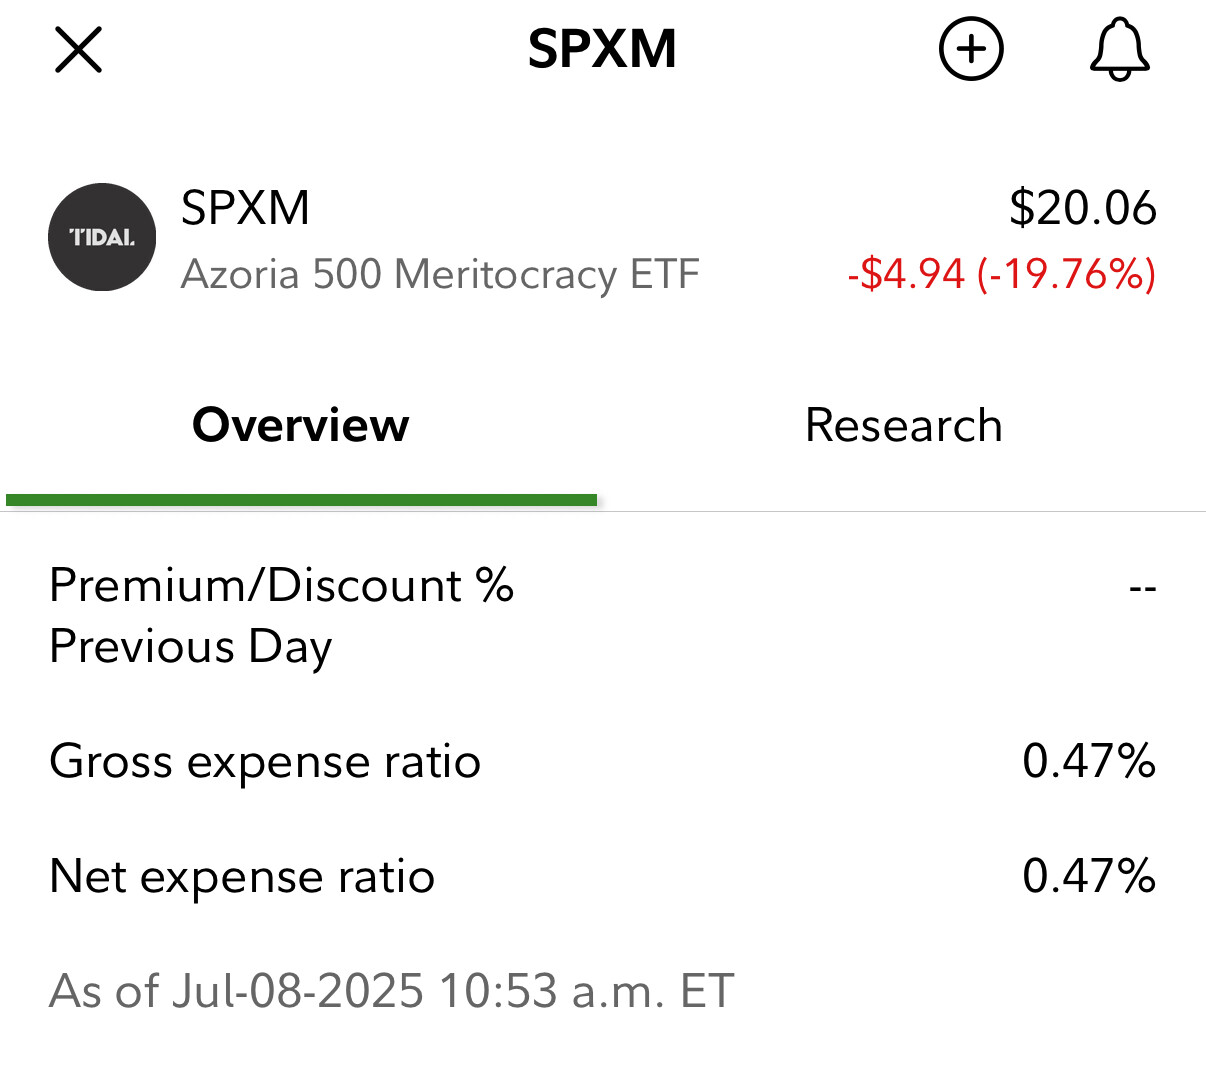
Task: Tap the SPXM ticker symbol beside logo
Action: [245, 208]
